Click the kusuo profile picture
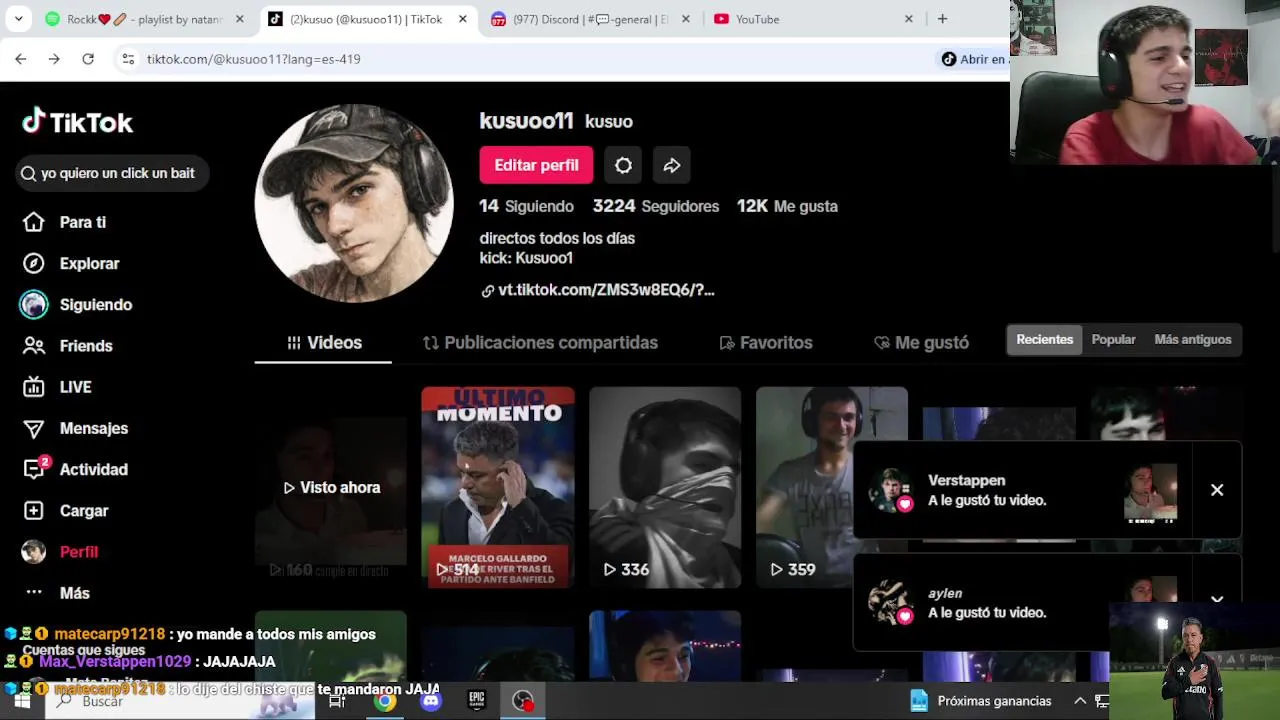1280x720 pixels. click(354, 203)
